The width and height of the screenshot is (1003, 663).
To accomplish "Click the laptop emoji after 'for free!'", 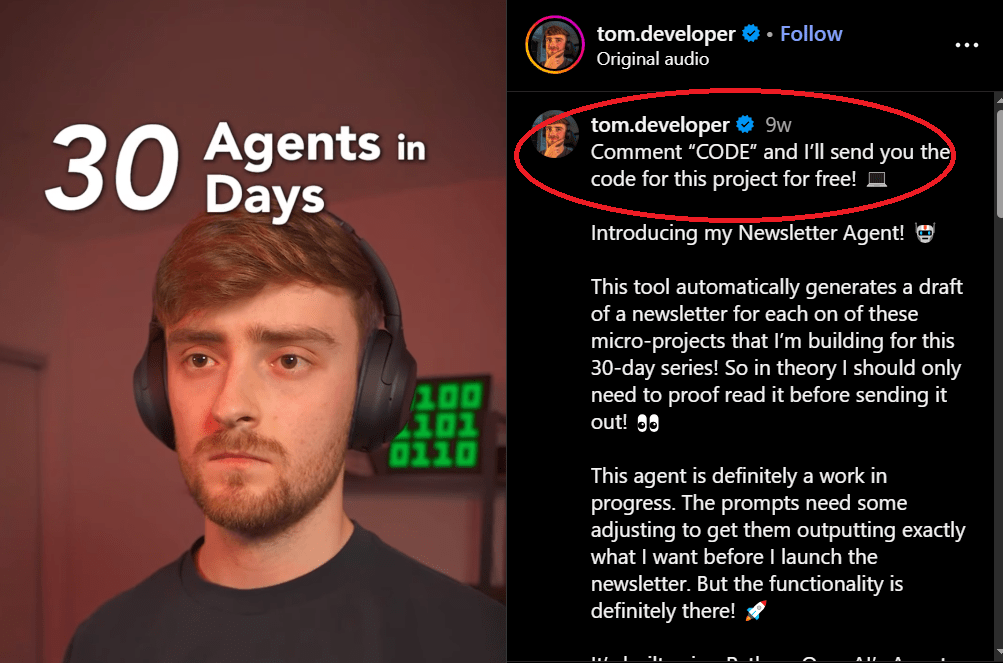I will click(876, 179).
